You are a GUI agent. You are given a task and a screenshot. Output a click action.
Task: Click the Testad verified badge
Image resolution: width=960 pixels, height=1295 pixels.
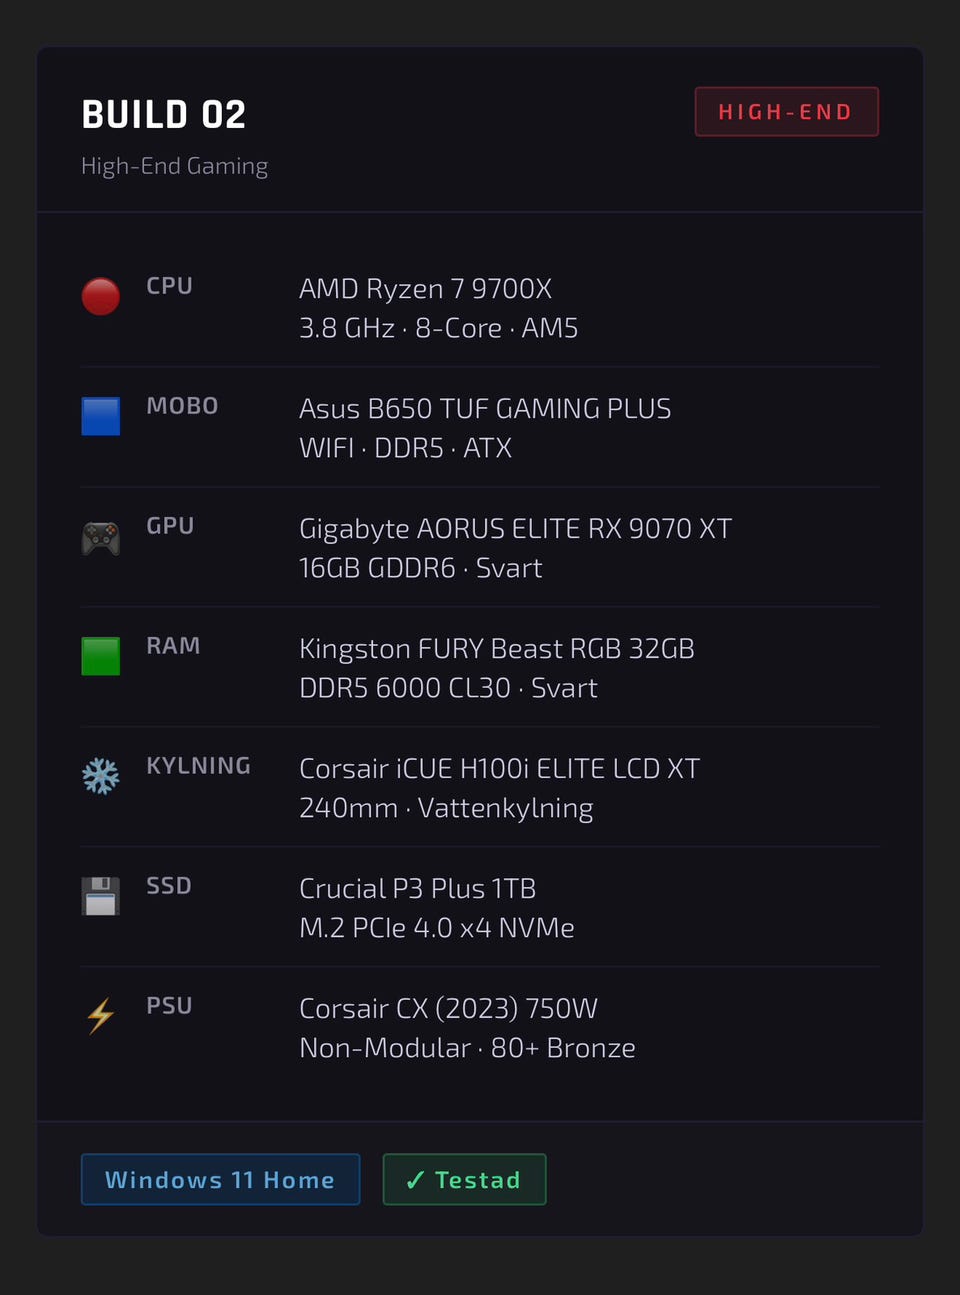coord(464,1180)
